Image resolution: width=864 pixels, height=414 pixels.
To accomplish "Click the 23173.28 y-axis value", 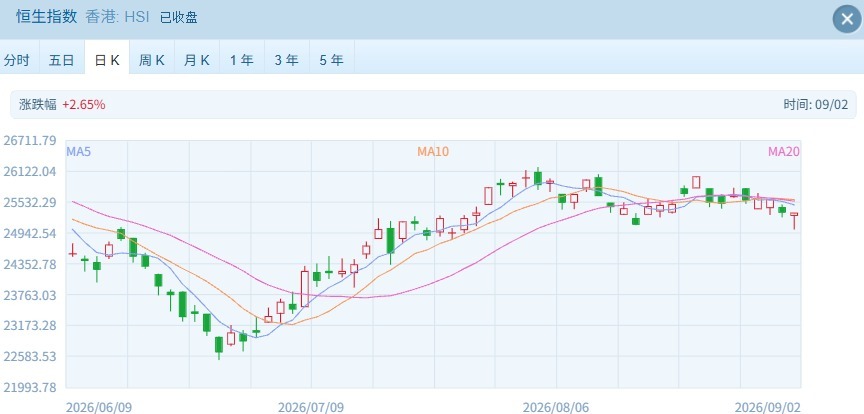I will tap(30, 325).
